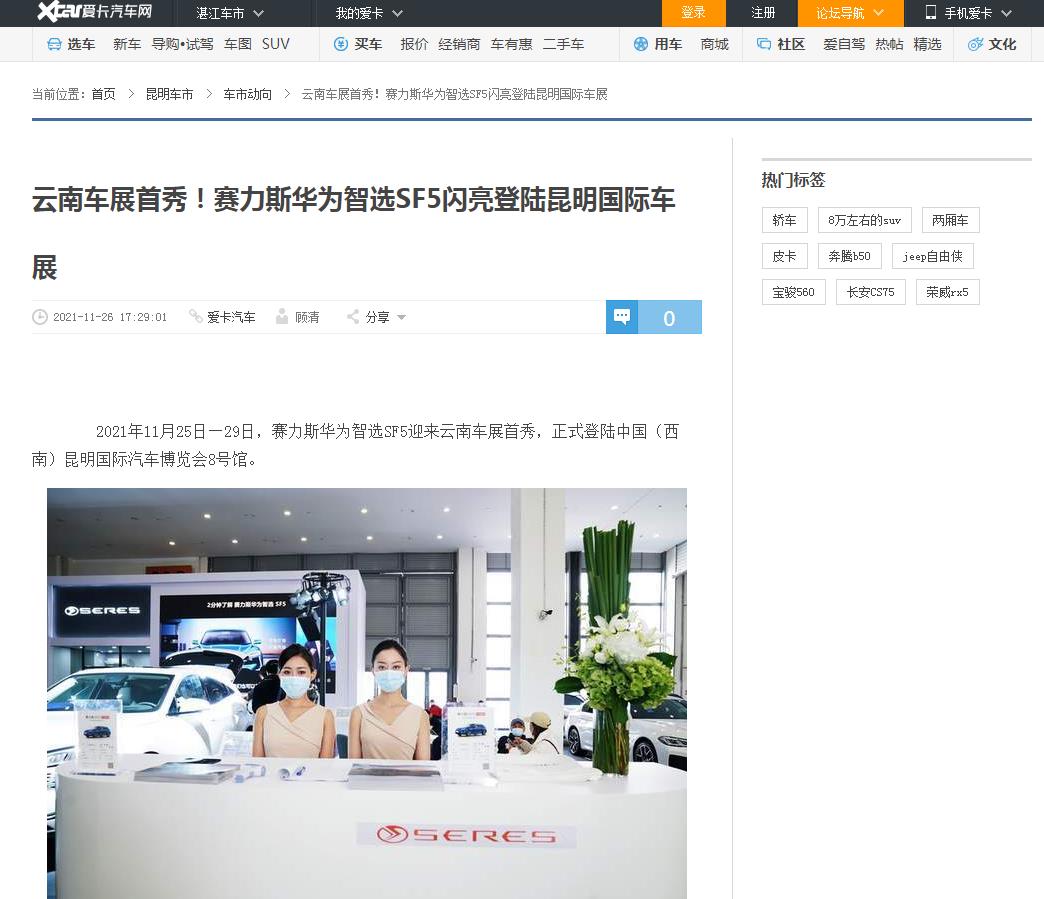Click the 社区 chat bubbles icon
Image resolution: width=1044 pixels, height=899 pixels.
[x=764, y=45]
